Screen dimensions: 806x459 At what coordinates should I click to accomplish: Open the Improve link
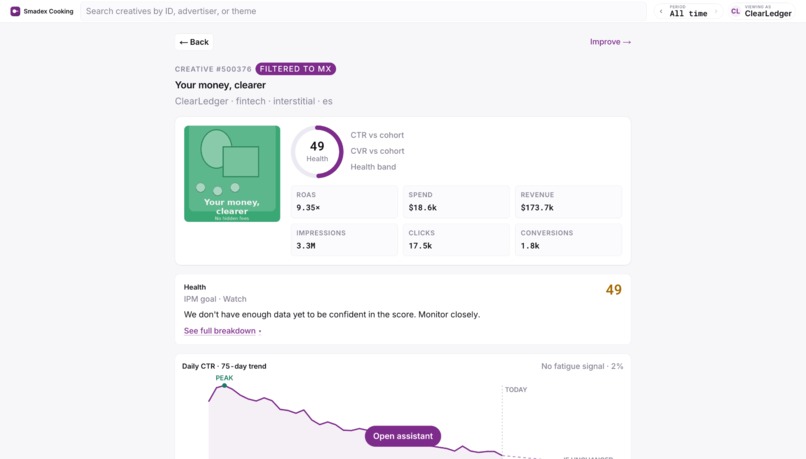610,42
